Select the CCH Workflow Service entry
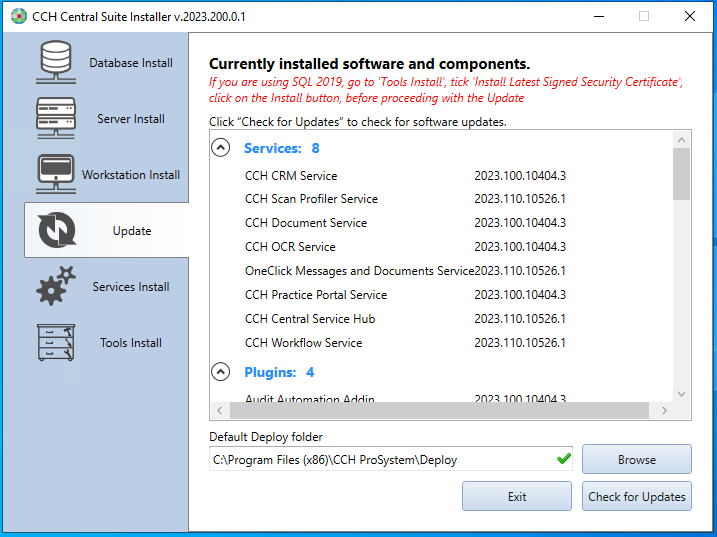 (304, 343)
